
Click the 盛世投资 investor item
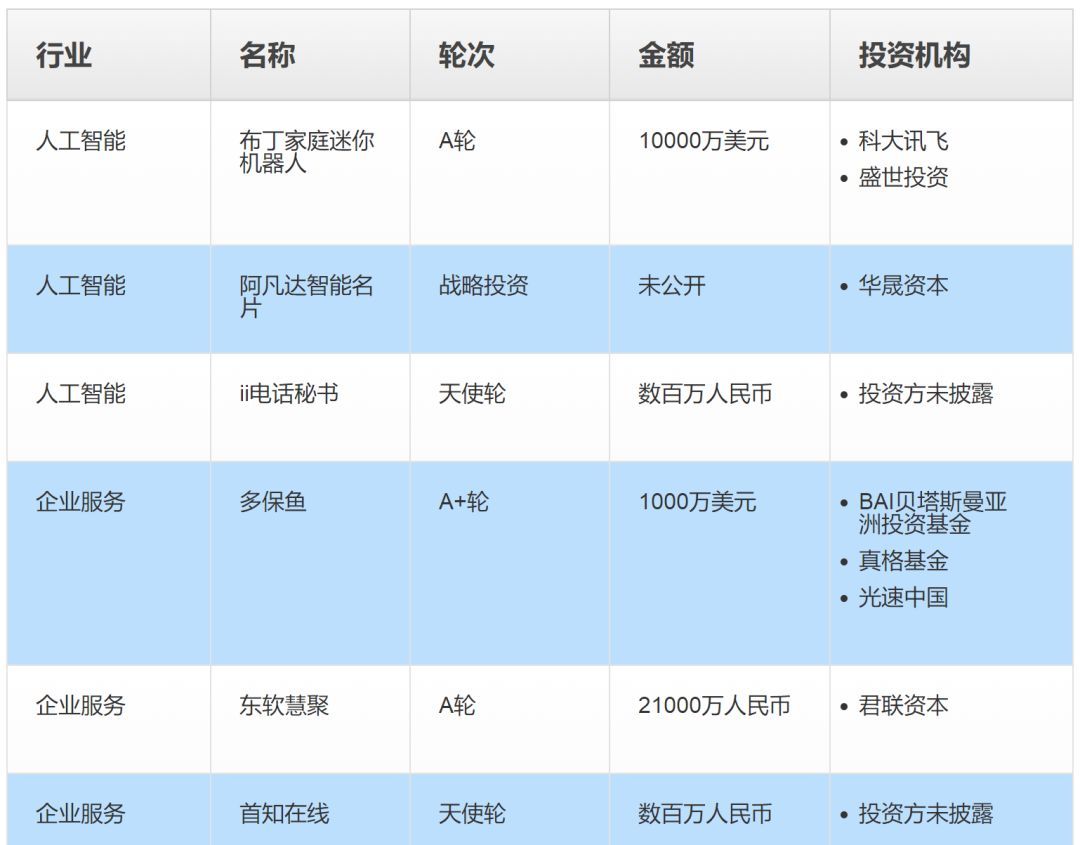903,178
